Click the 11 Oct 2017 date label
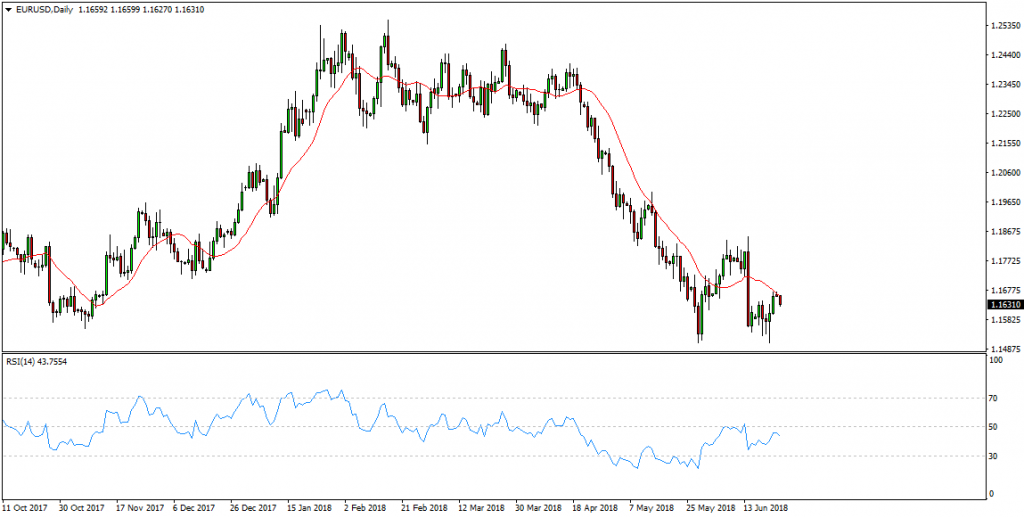Image resolution: width=1024 pixels, height=518 pixels. [24, 508]
